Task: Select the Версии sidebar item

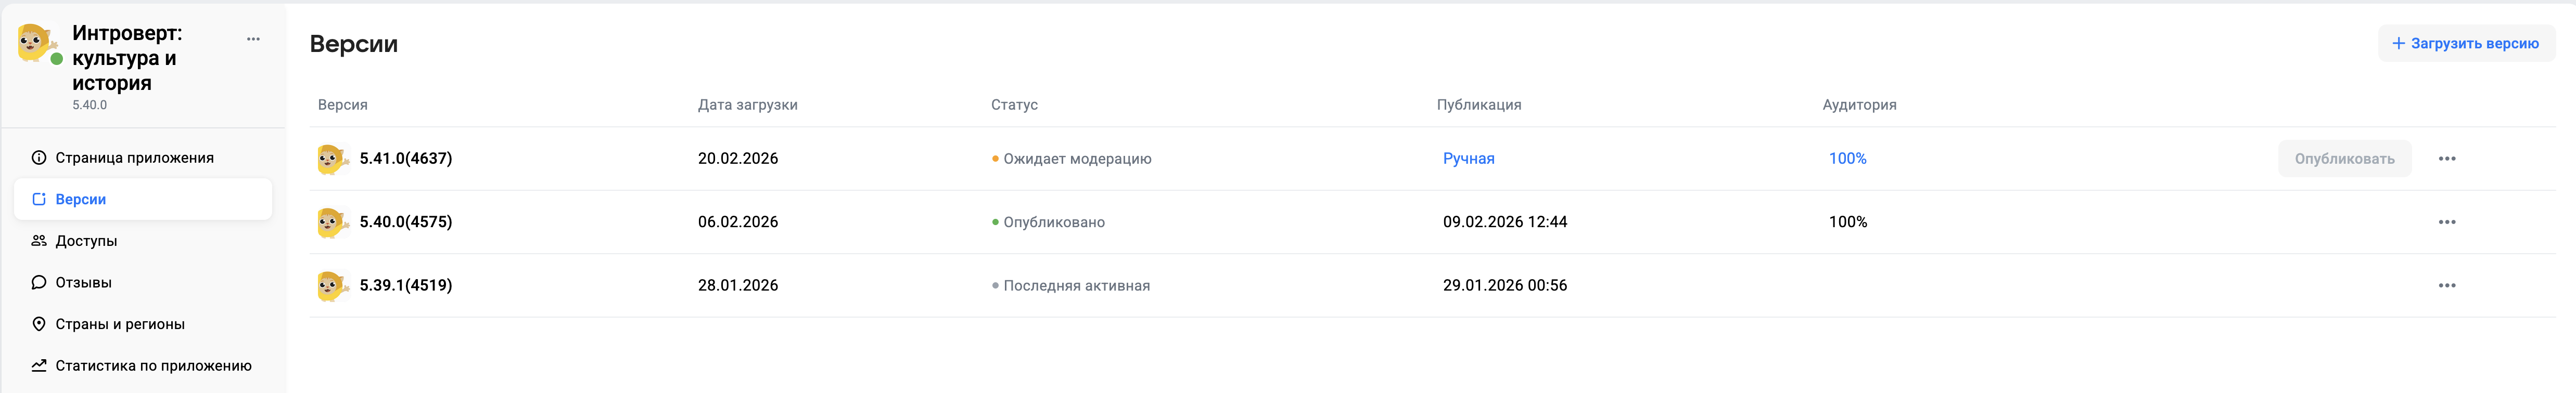Action: [x=81, y=199]
